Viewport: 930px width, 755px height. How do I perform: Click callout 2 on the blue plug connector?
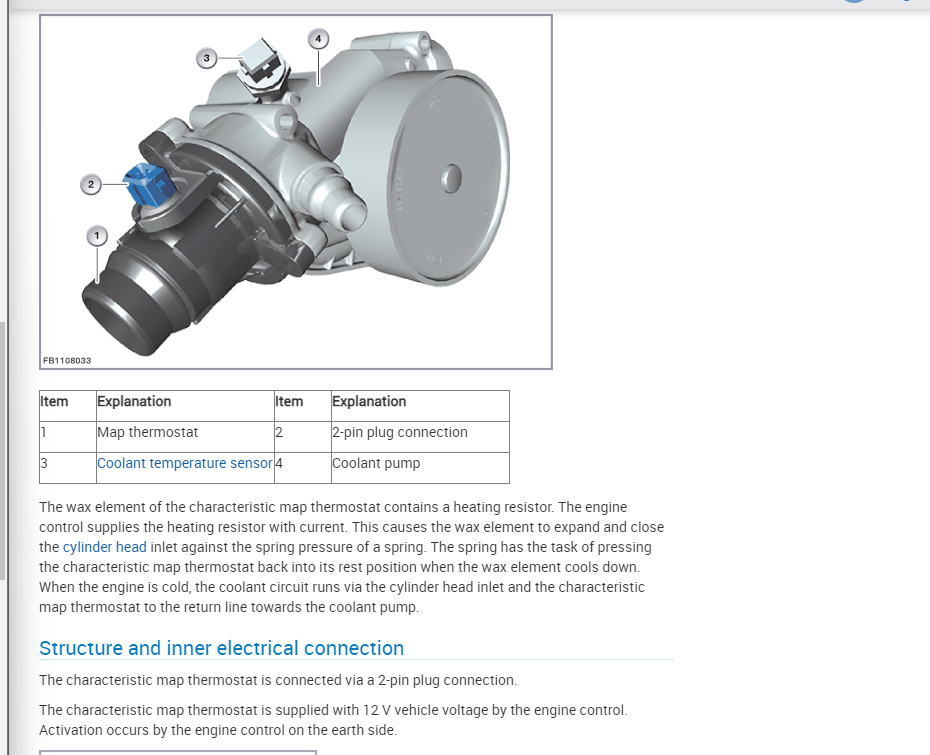[90, 184]
